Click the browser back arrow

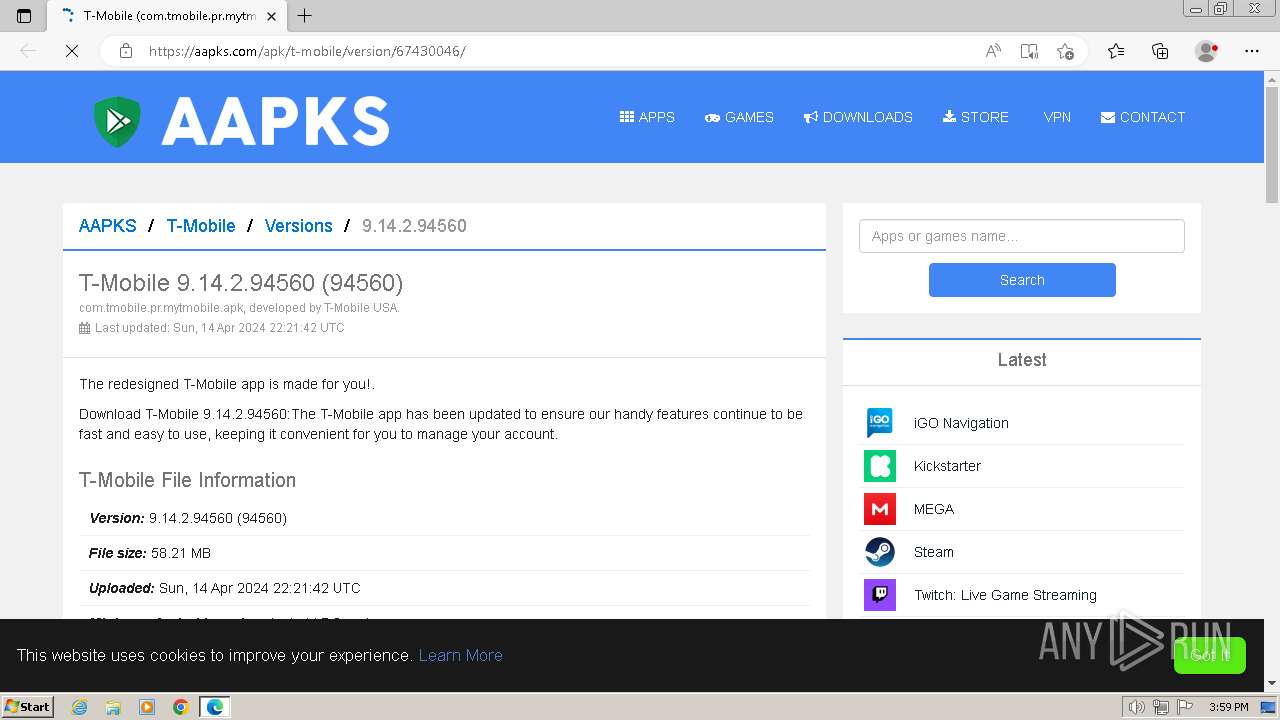coord(28,51)
